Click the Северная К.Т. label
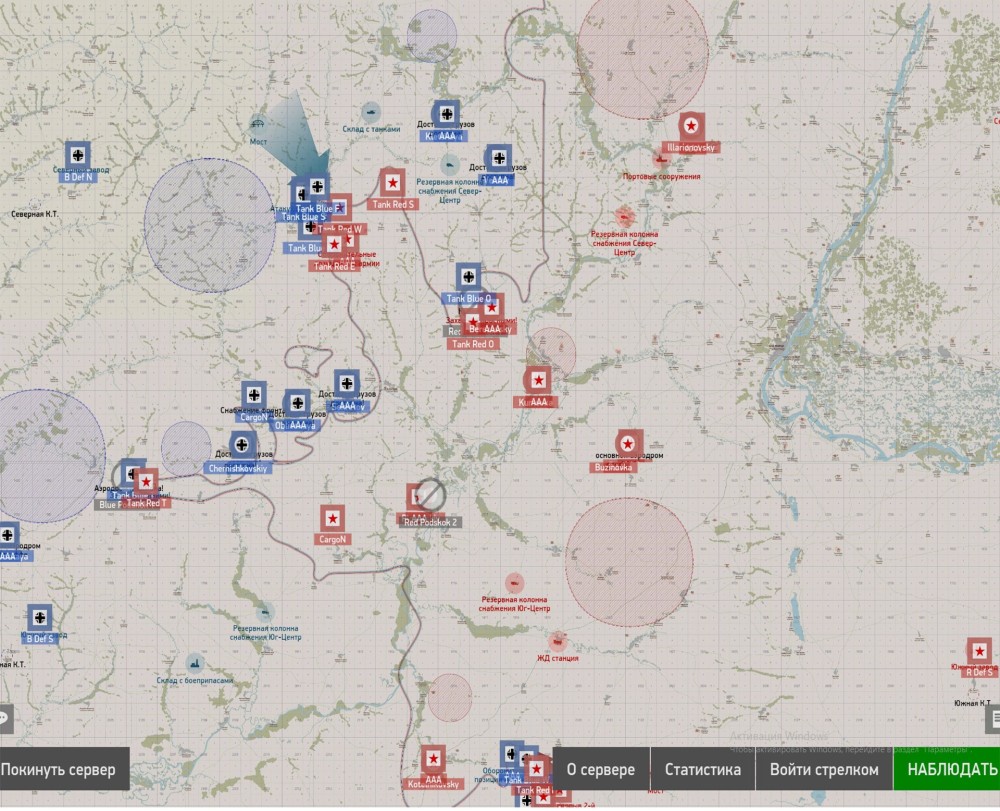1000x811 pixels. pos(34,214)
